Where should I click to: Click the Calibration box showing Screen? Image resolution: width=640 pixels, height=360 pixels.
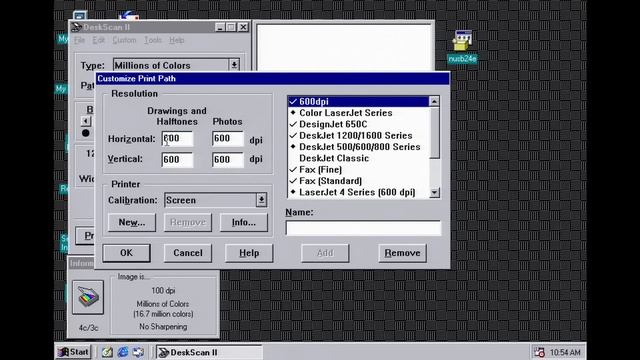point(210,200)
